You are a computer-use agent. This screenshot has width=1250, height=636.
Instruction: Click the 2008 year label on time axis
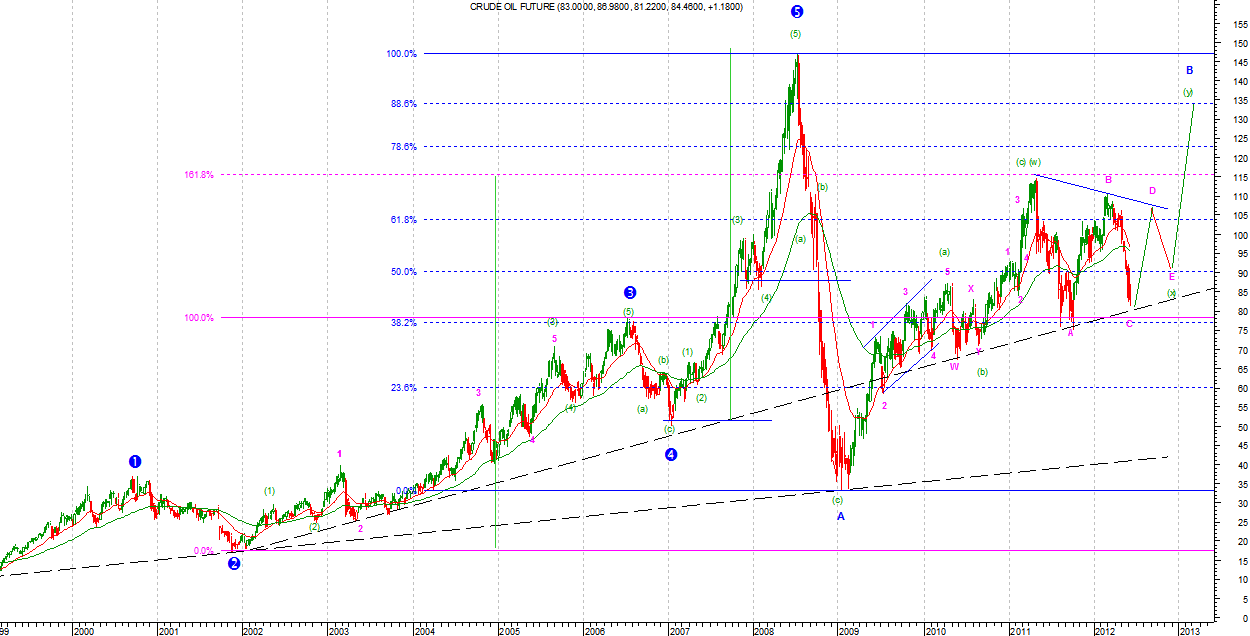click(765, 631)
